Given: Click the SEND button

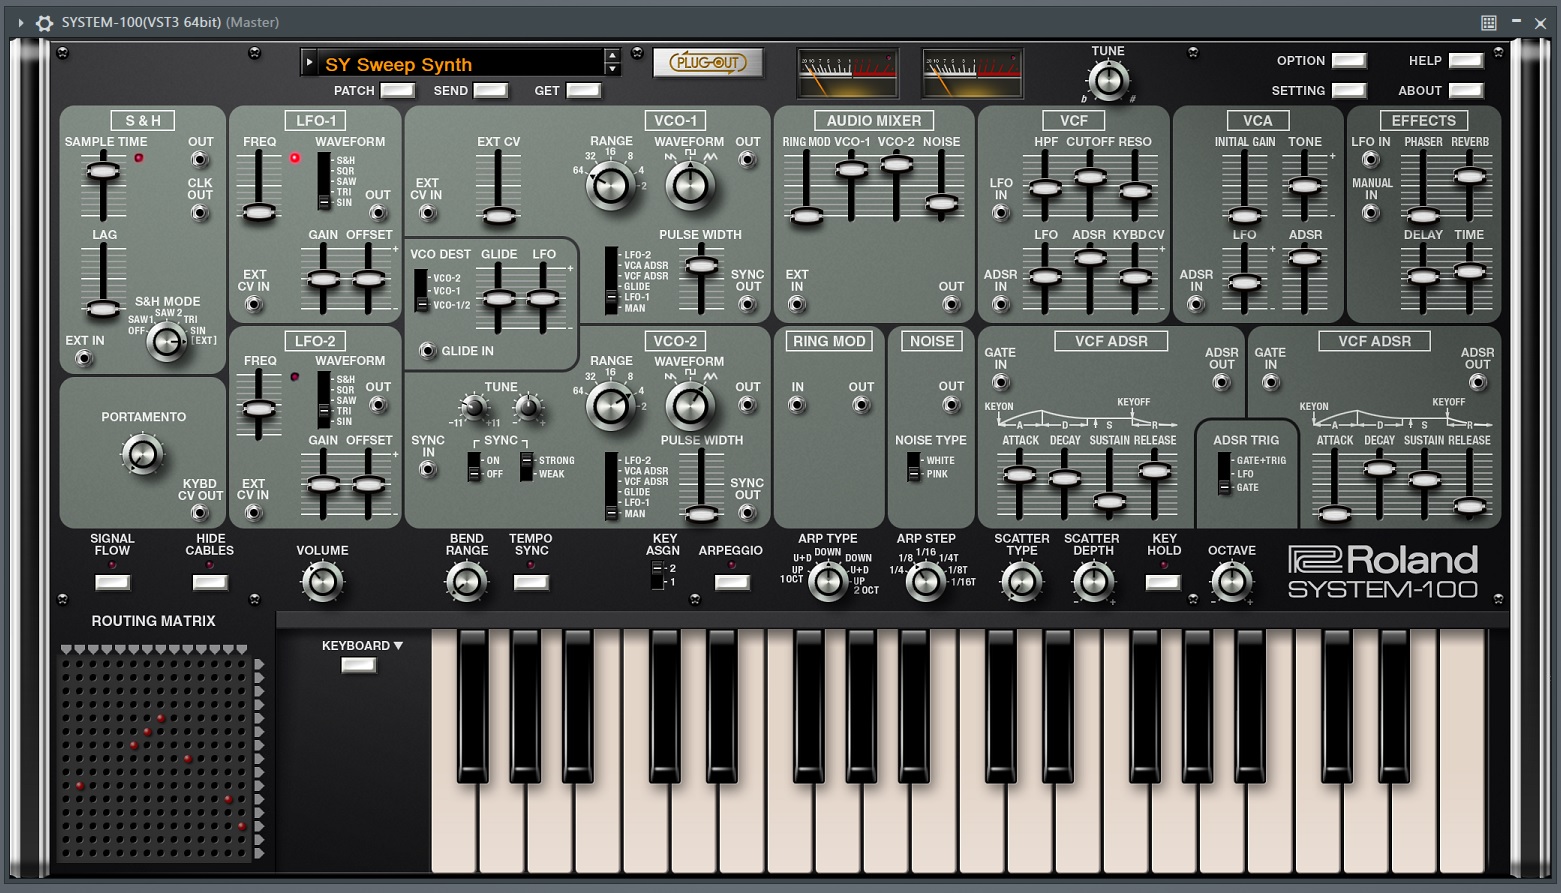Looking at the screenshot, I should [x=490, y=90].
